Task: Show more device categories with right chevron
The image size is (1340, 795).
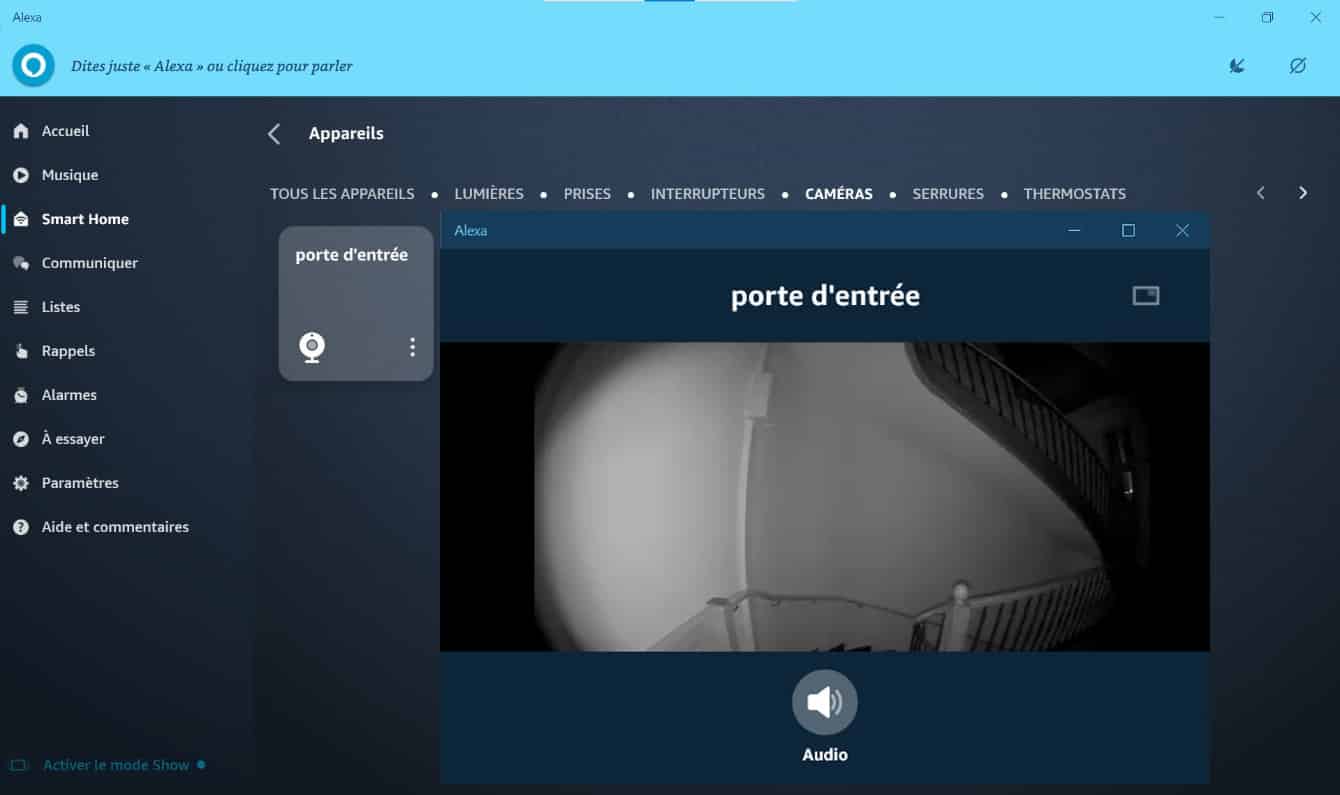Action: coord(1303,193)
